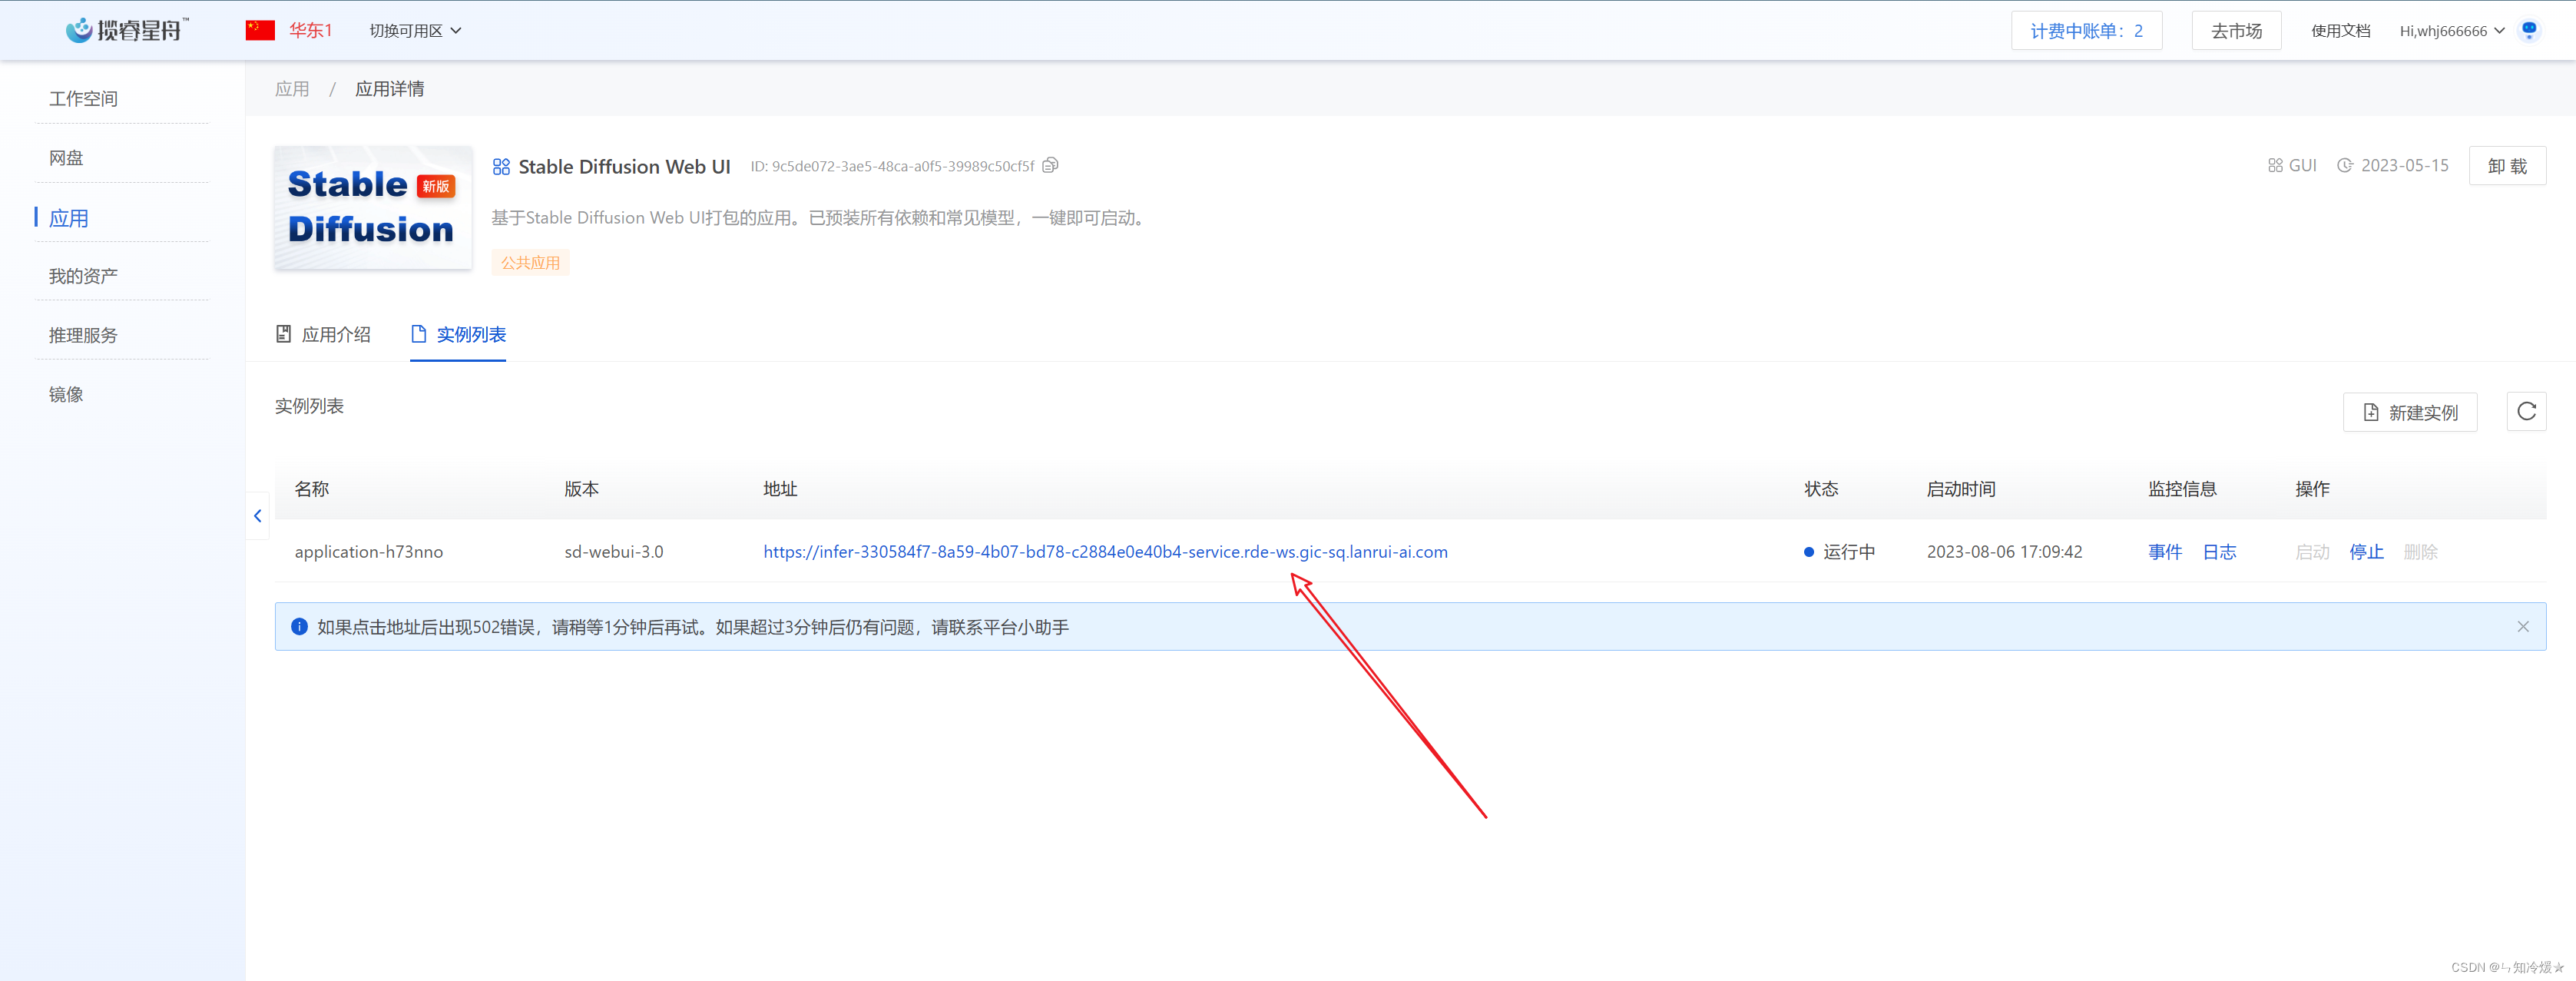Click the Stable Diffusion app thumbnail
Image resolution: width=2576 pixels, height=981 pixels.
[373, 208]
